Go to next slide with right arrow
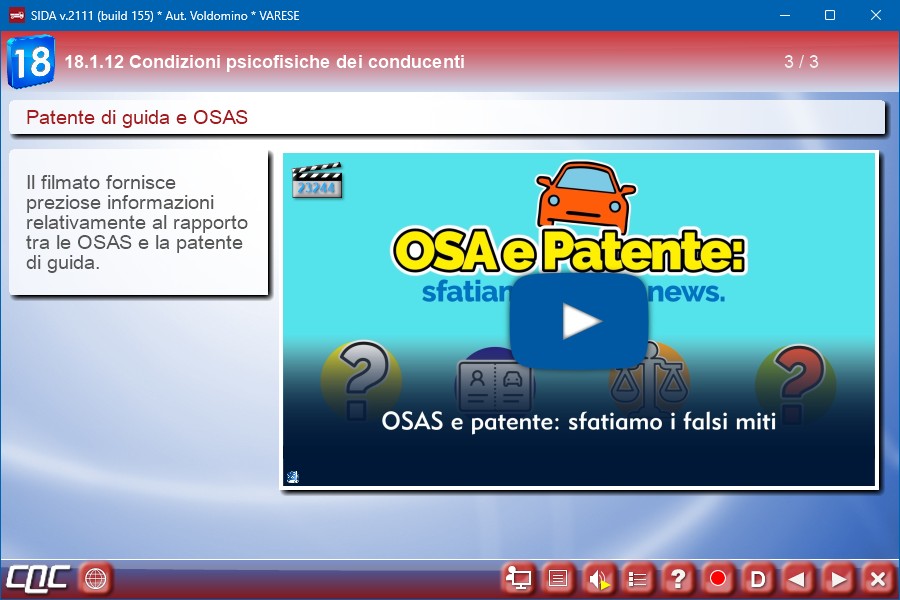Viewport: 900px width, 600px height. 838,578
